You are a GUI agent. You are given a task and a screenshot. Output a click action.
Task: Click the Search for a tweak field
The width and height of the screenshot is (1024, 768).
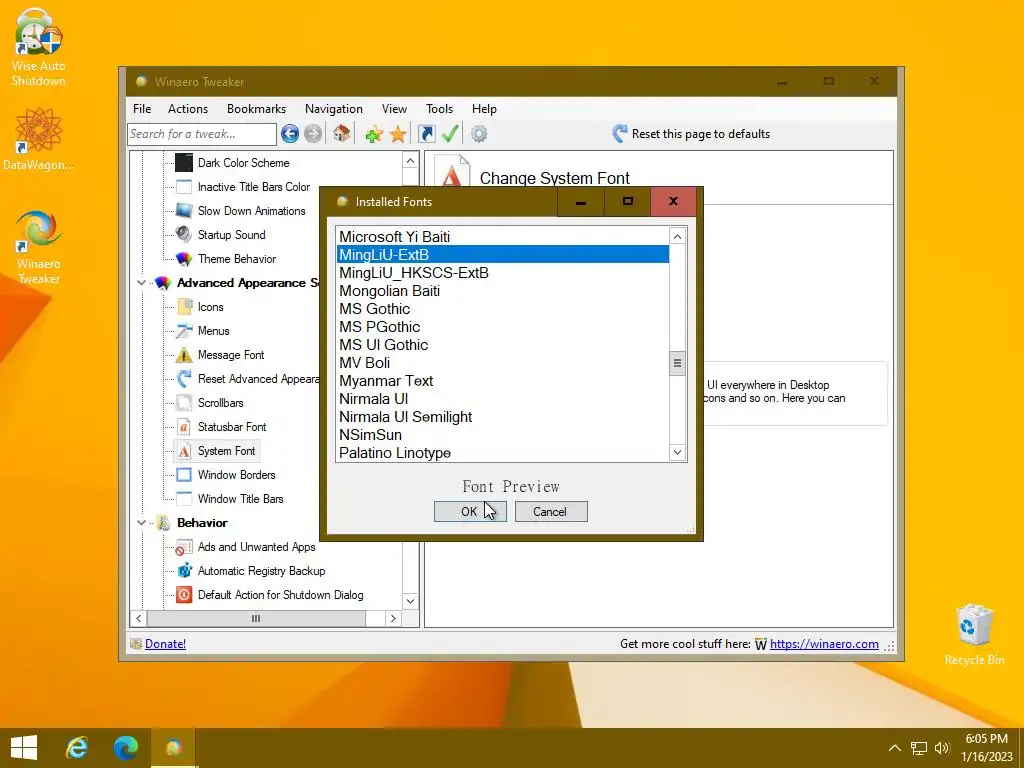click(x=202, y=134)
